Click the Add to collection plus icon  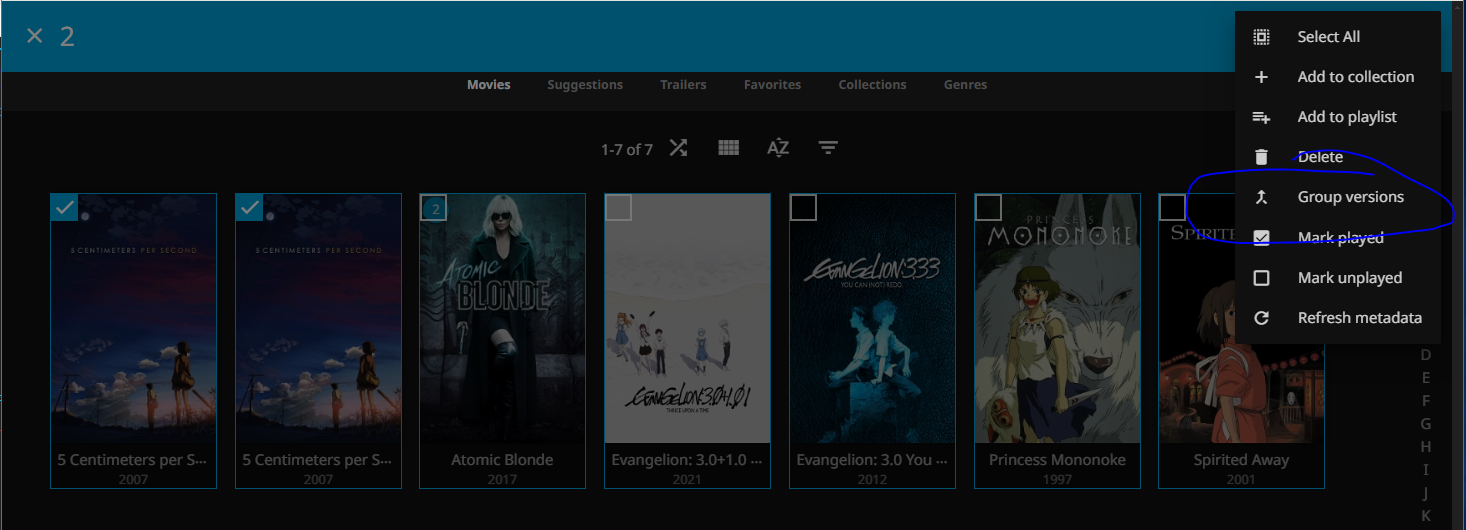coord(1262,77)
